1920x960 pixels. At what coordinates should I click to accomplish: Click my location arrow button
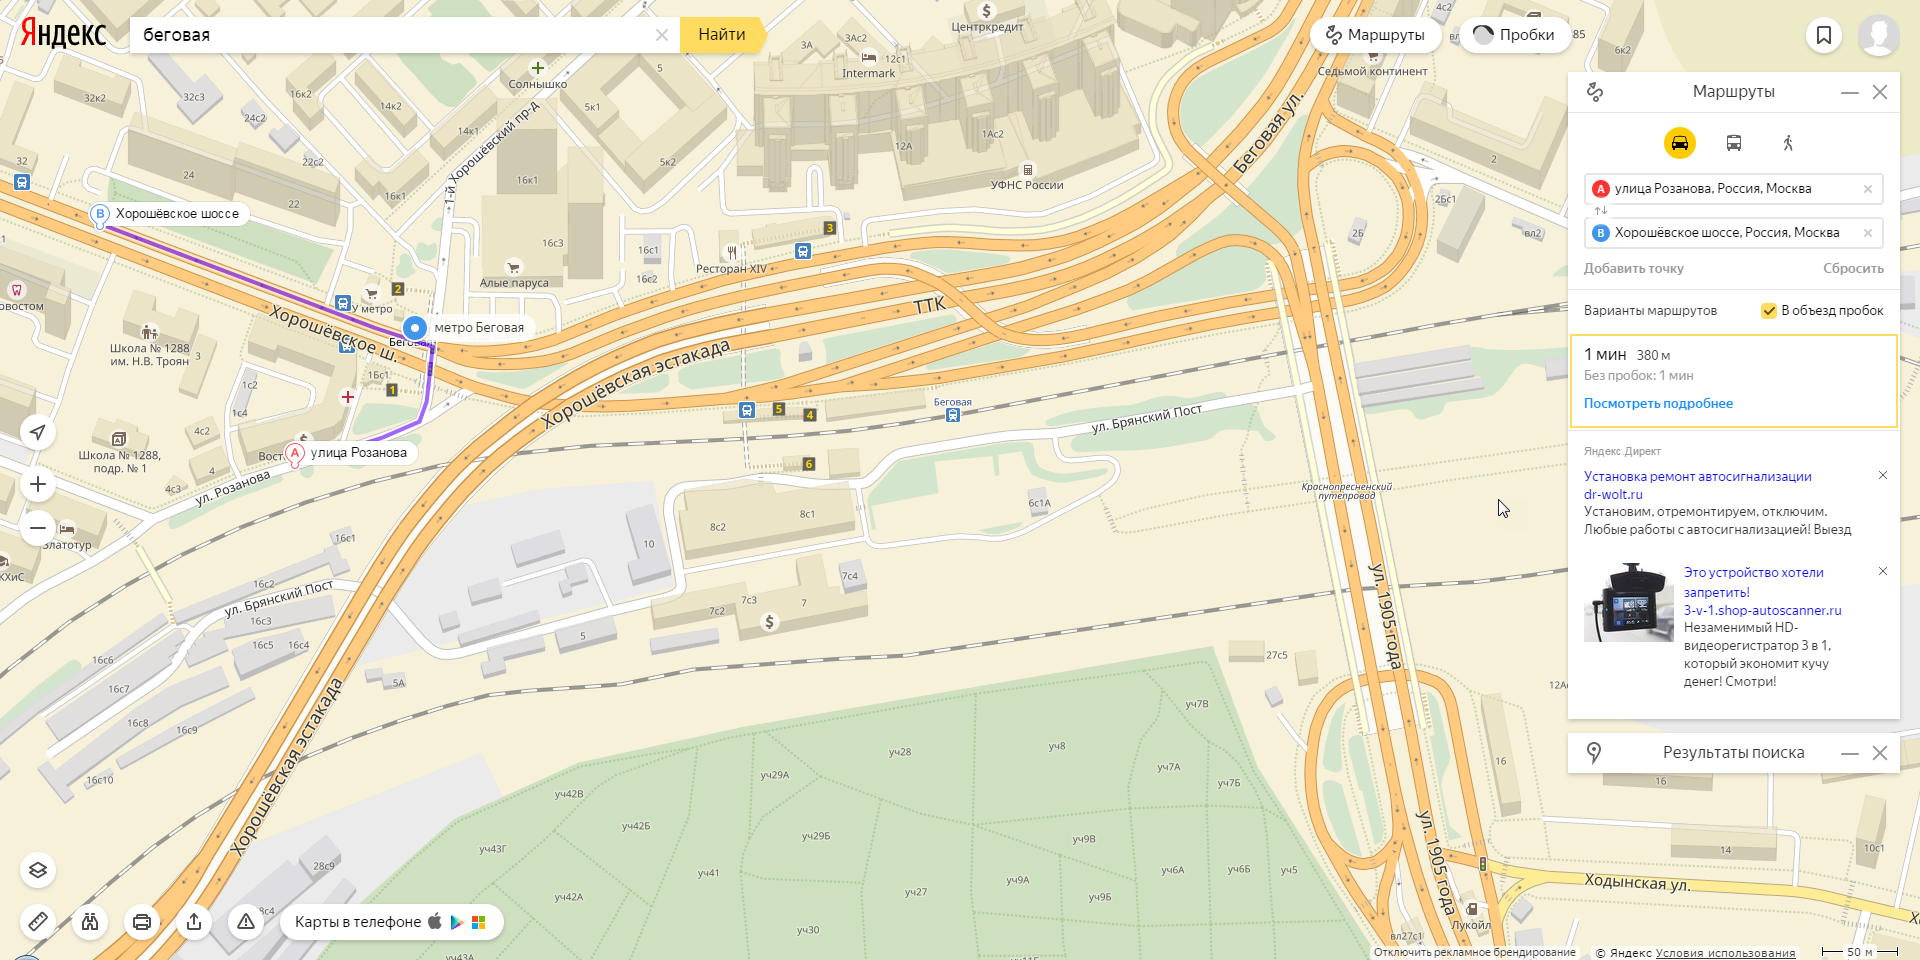pyautogui.click(x=38, y=432)
